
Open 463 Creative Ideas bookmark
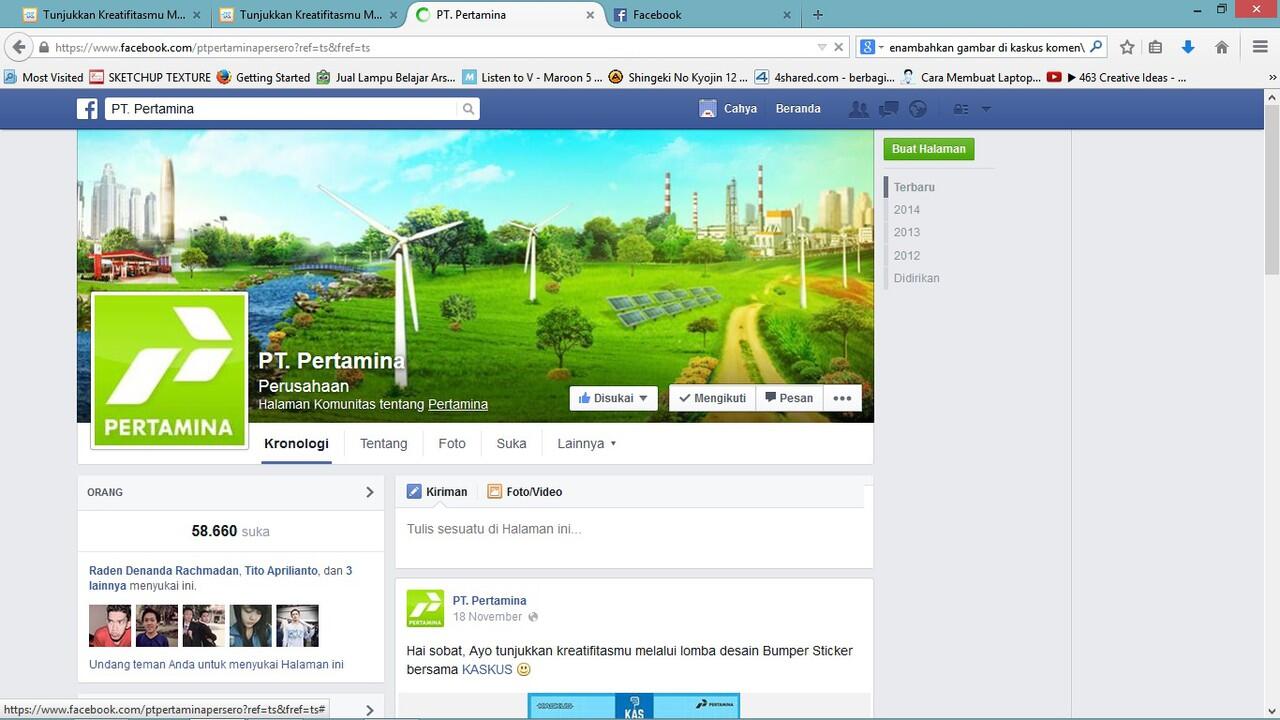point(1117,77)
